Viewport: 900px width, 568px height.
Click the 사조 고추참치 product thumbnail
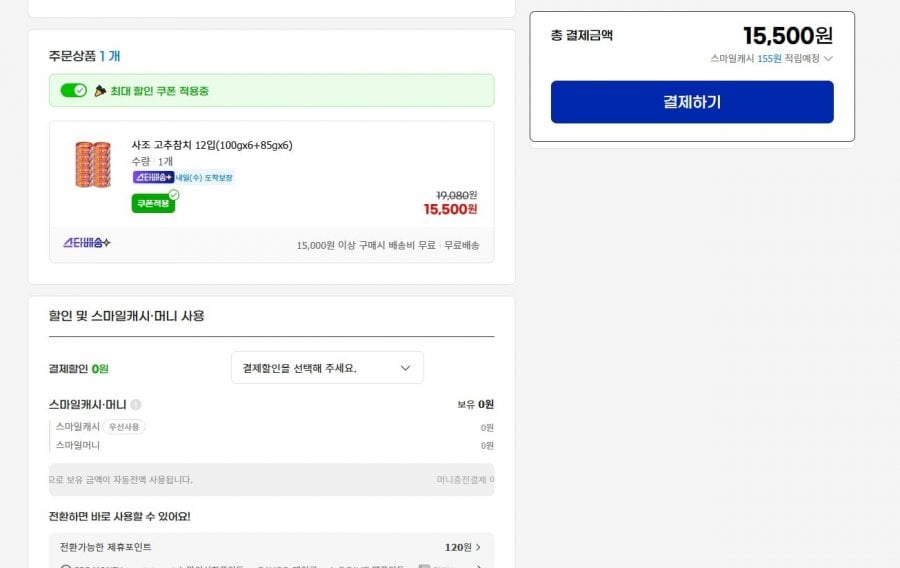pyautogui.click(x=92, y=165)
